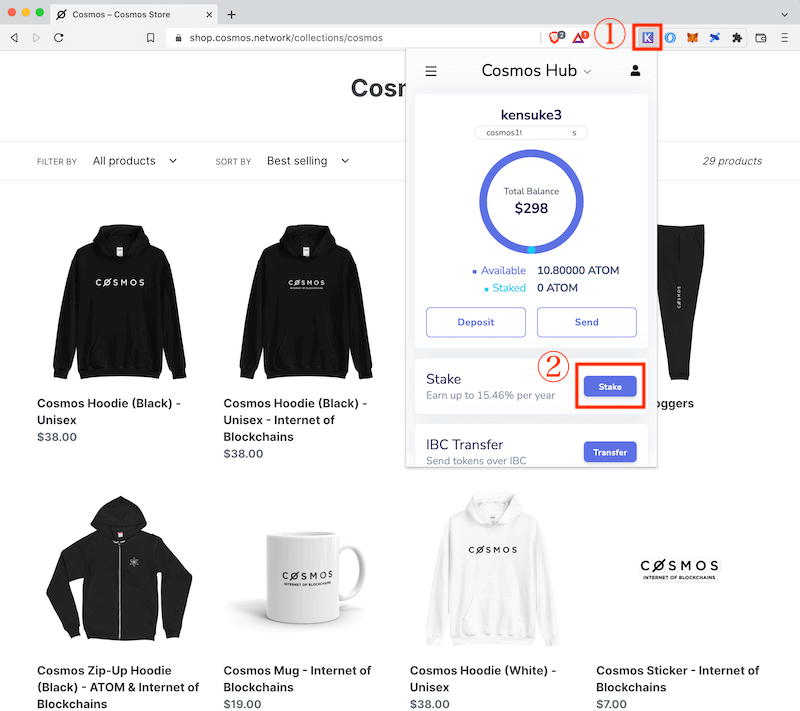Open the browser main hamburger menu
The image size is (800, 711).
click(785, 38)
